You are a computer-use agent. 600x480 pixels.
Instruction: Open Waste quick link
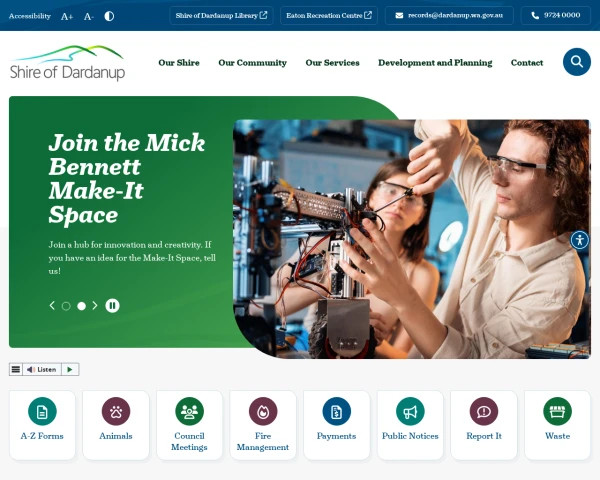(558, 425)
